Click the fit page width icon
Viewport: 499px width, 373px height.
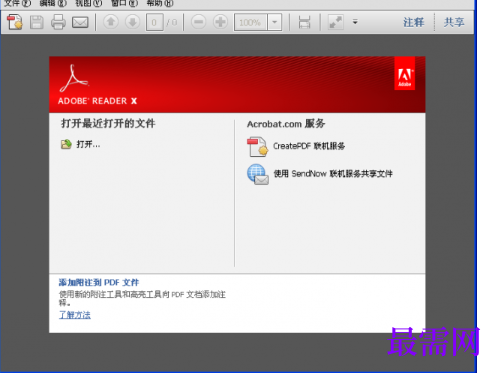[x=304, y=22]
